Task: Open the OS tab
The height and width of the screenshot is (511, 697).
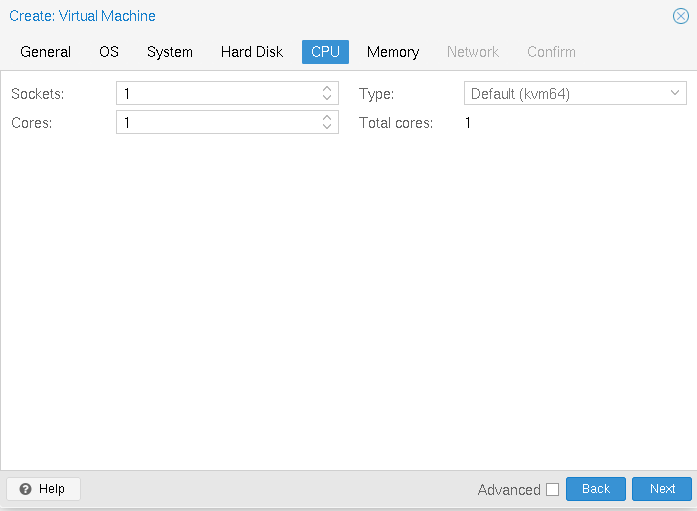Action: point(109,52)
